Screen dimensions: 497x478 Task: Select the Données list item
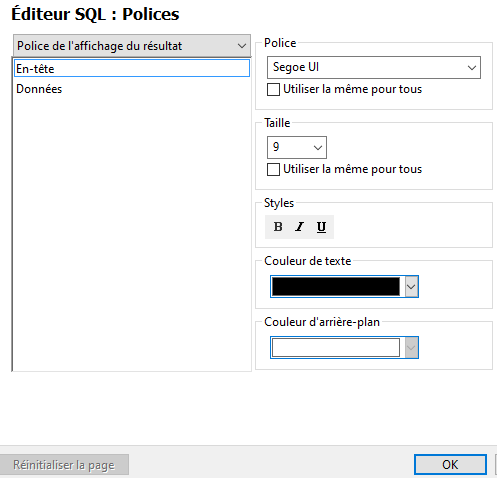pyautogui.click(x=132, y=89)
